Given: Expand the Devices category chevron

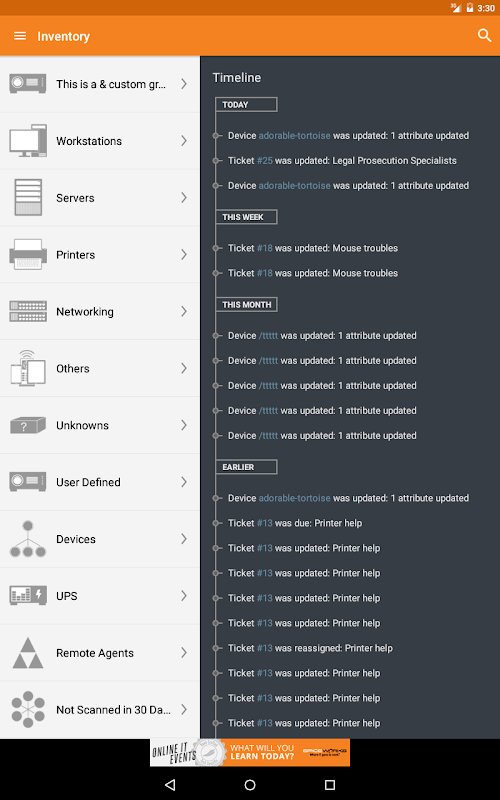Looking at the screenshot, I should (184, 539).
